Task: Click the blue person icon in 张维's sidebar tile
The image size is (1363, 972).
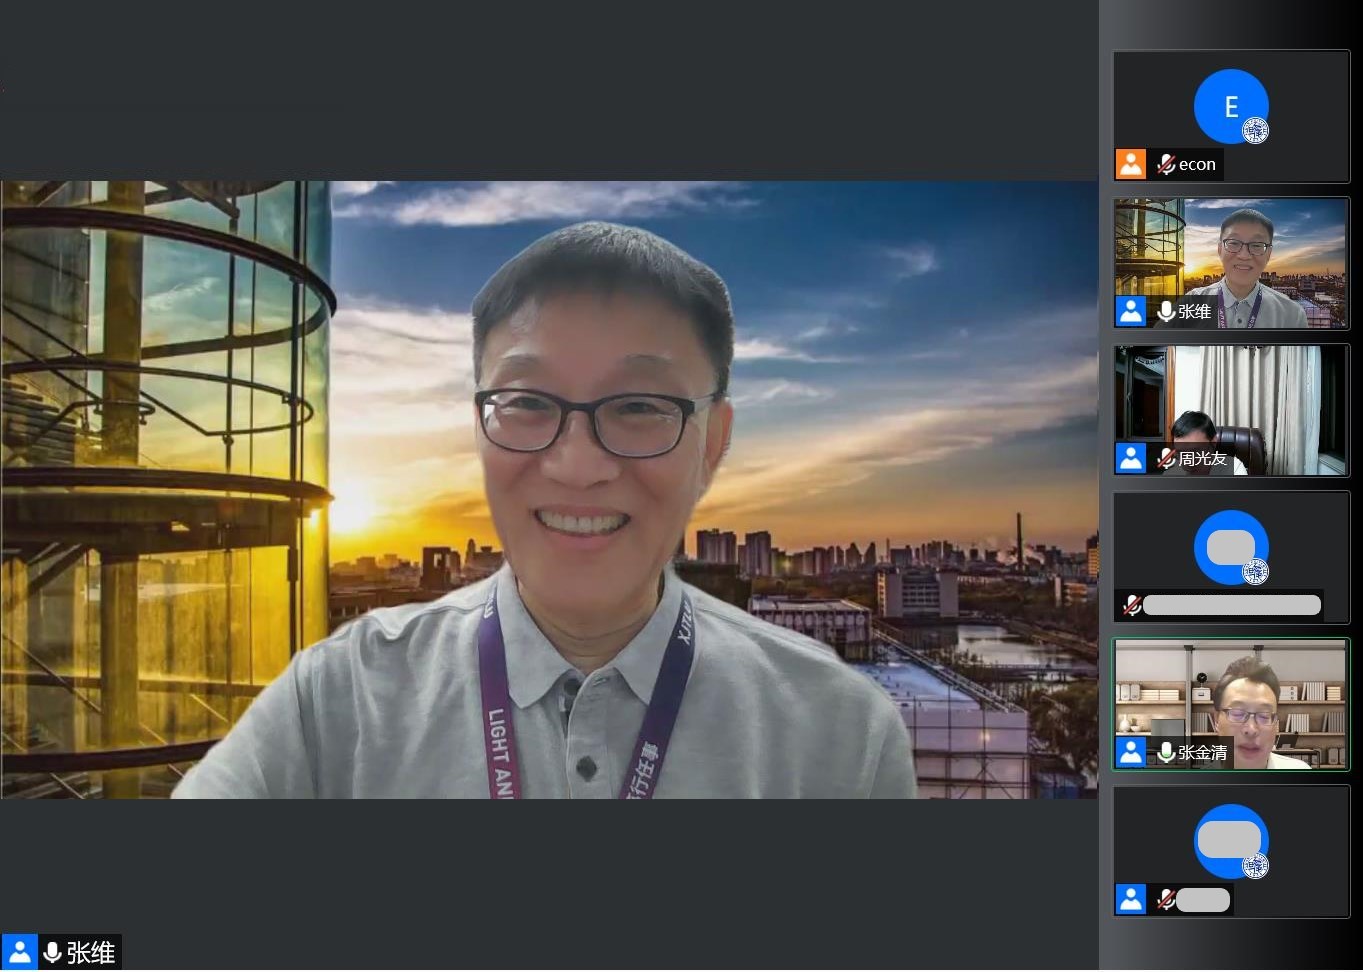Action: click(1131, 311)
